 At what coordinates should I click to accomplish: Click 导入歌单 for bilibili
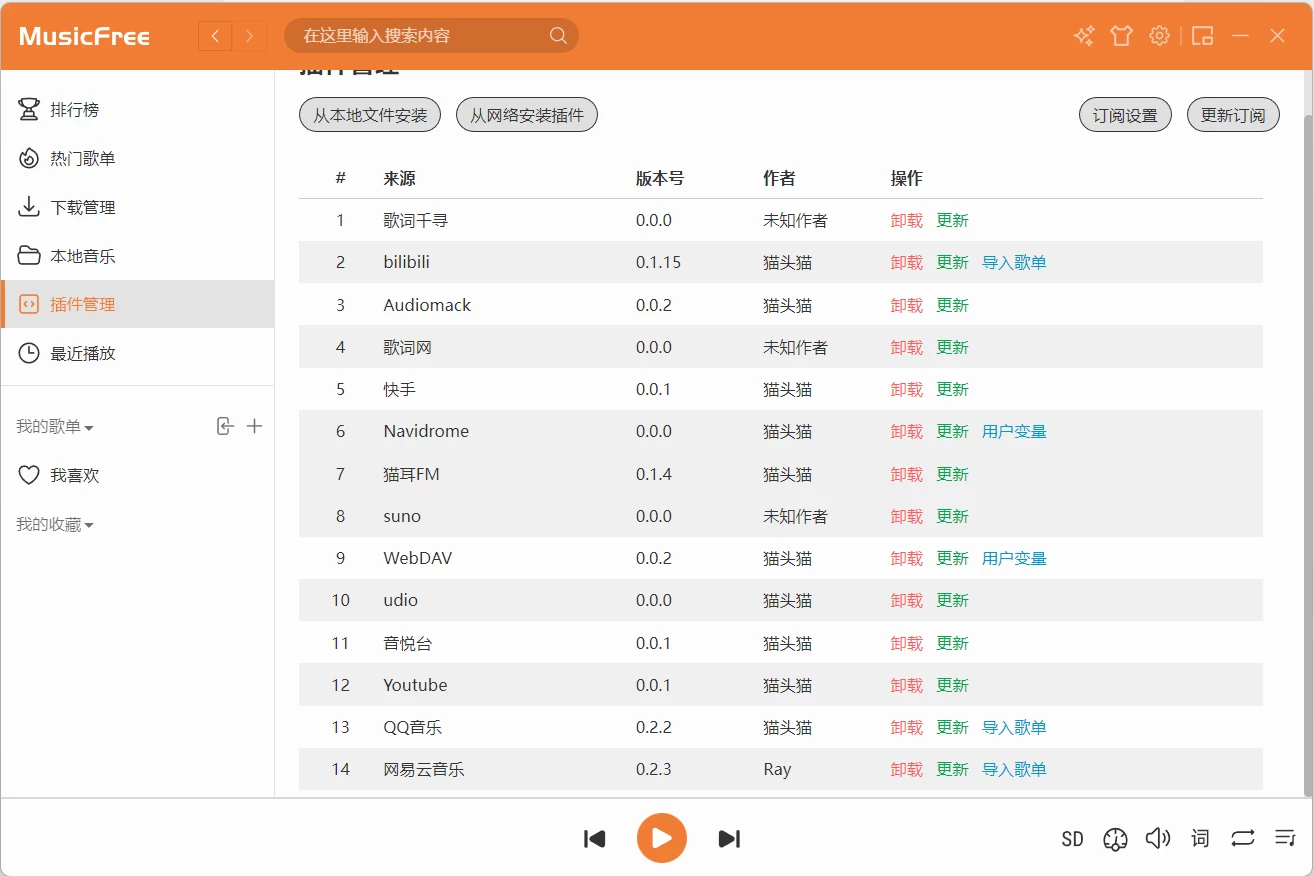[1014, 262]
